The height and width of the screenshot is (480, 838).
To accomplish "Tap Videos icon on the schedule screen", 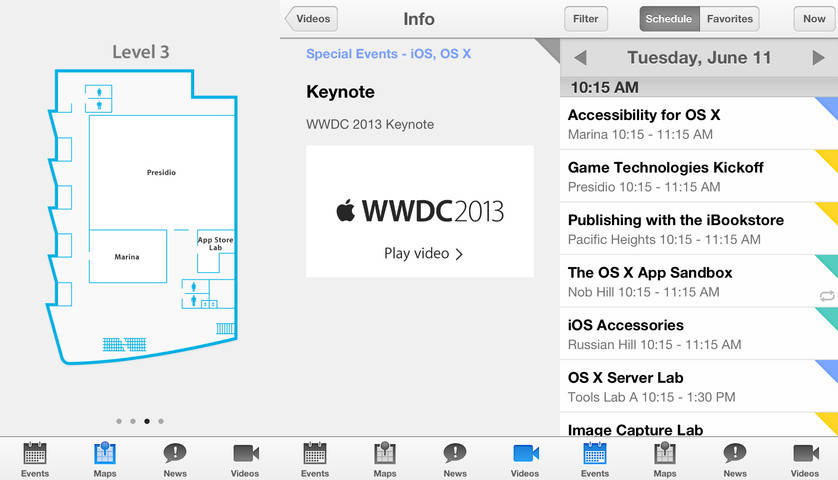I will pos(805,453).
